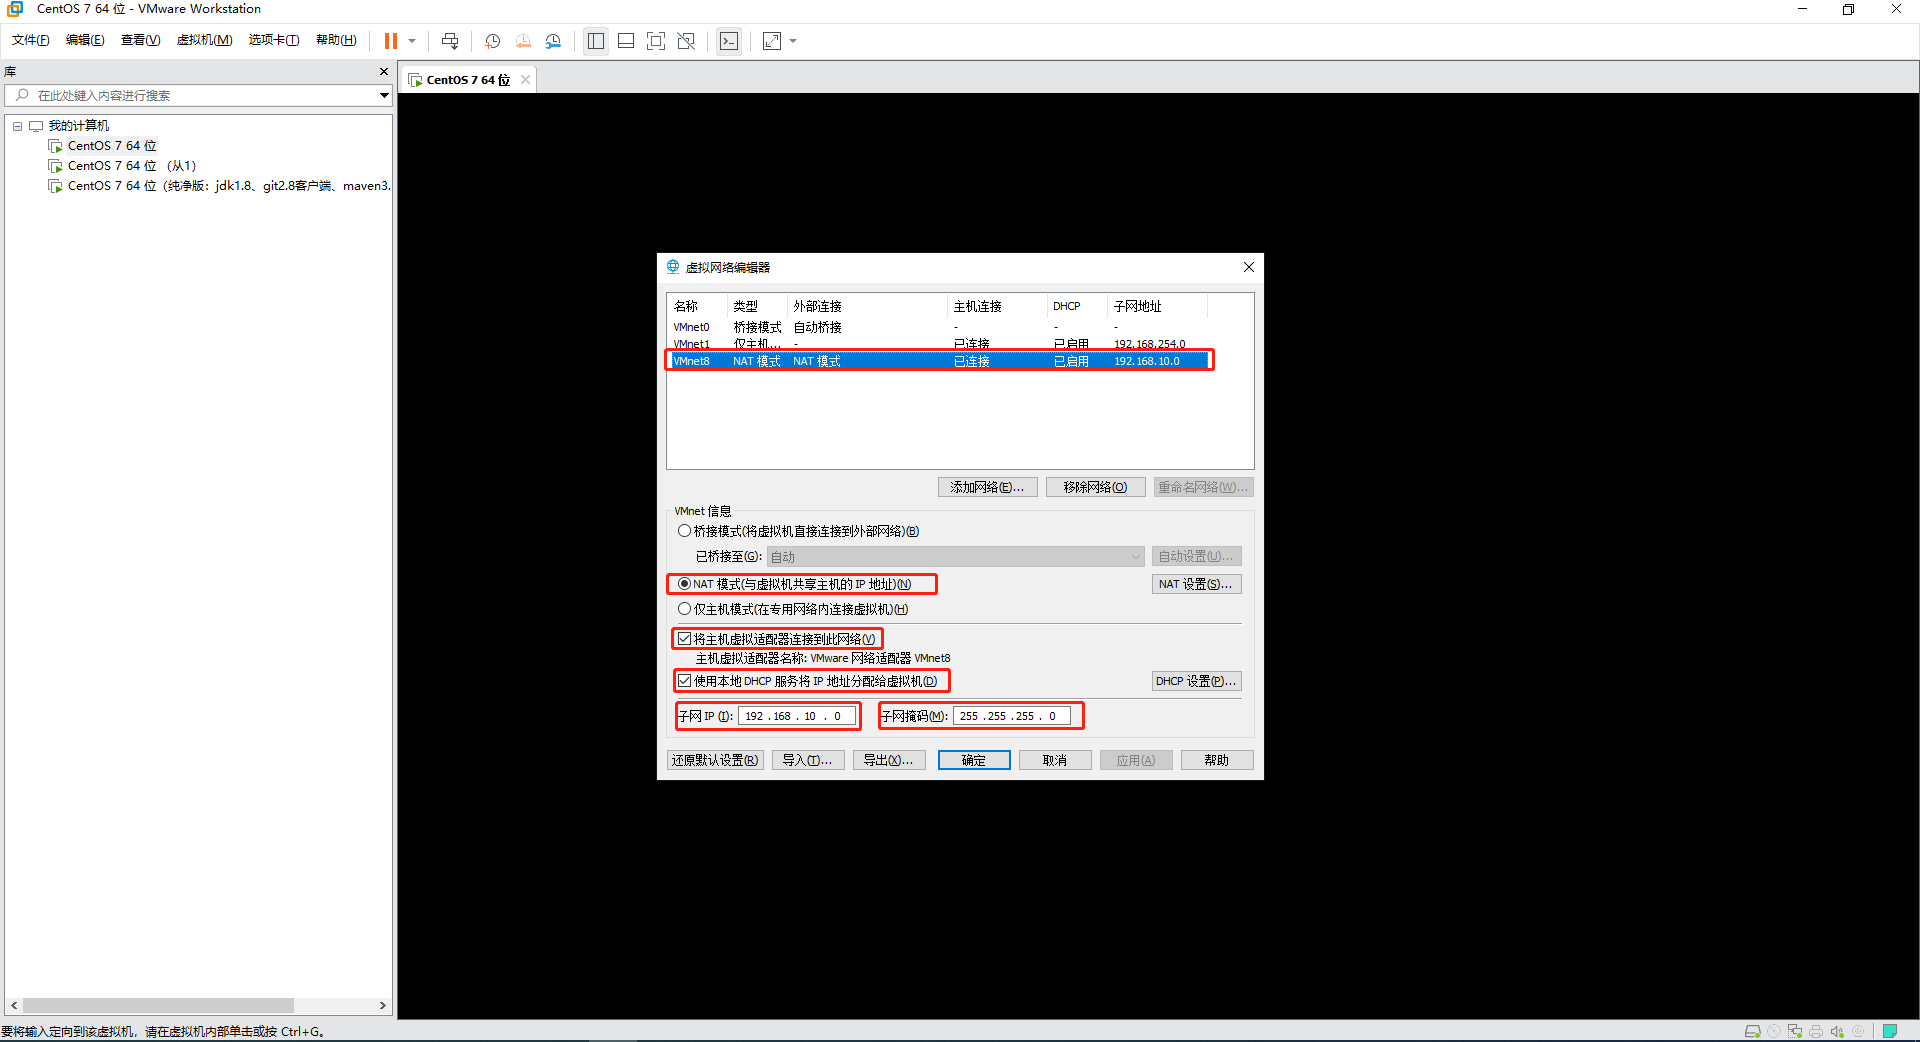Open the 虚拟机(M) menu
Viewport: 1920px width, 1042px height.
click(204, 40)
